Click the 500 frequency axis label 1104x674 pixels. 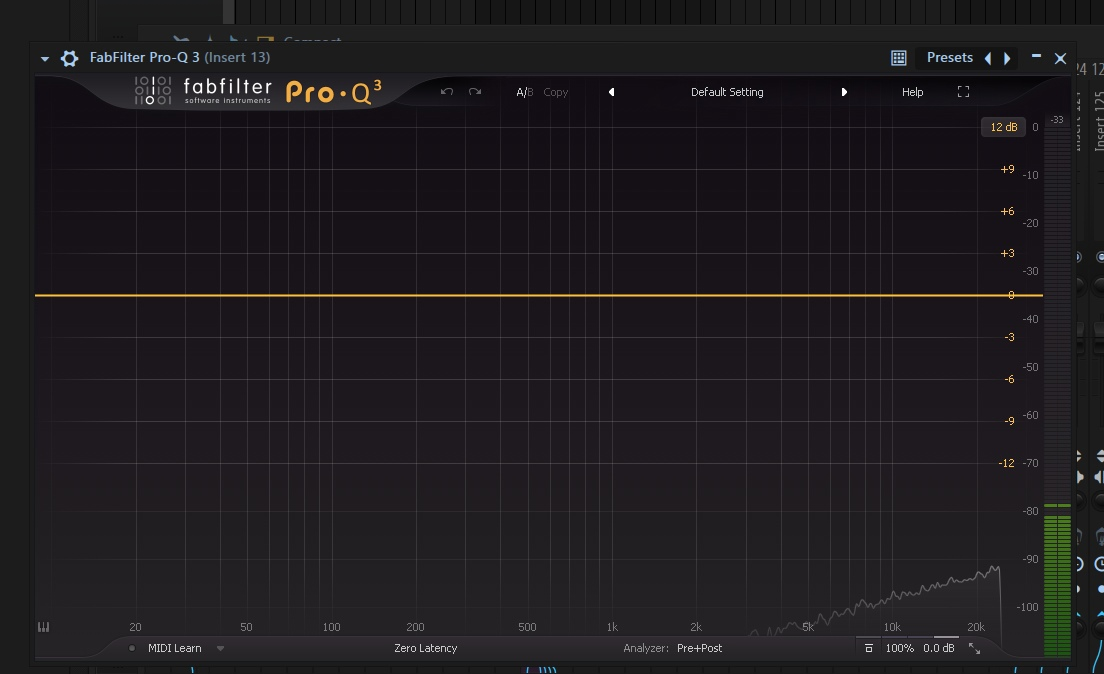(x=527, y=627)
